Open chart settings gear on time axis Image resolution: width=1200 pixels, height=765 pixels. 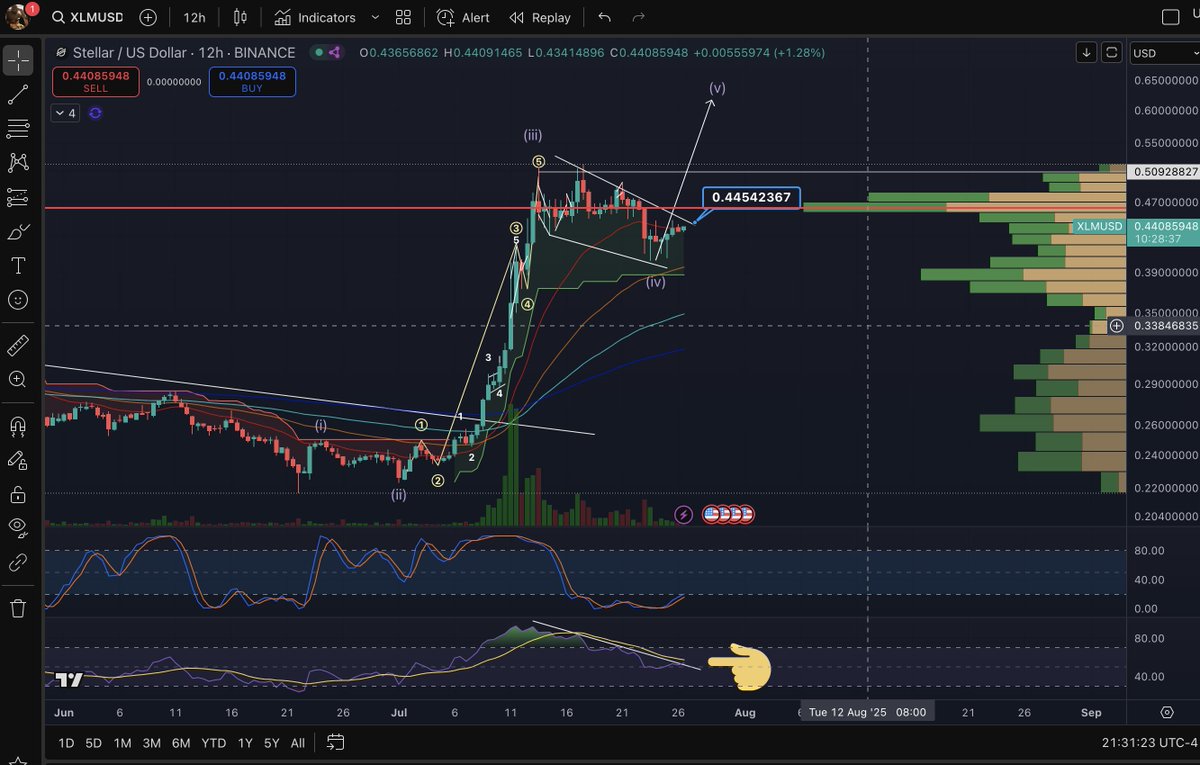(x=1167, y=712)
